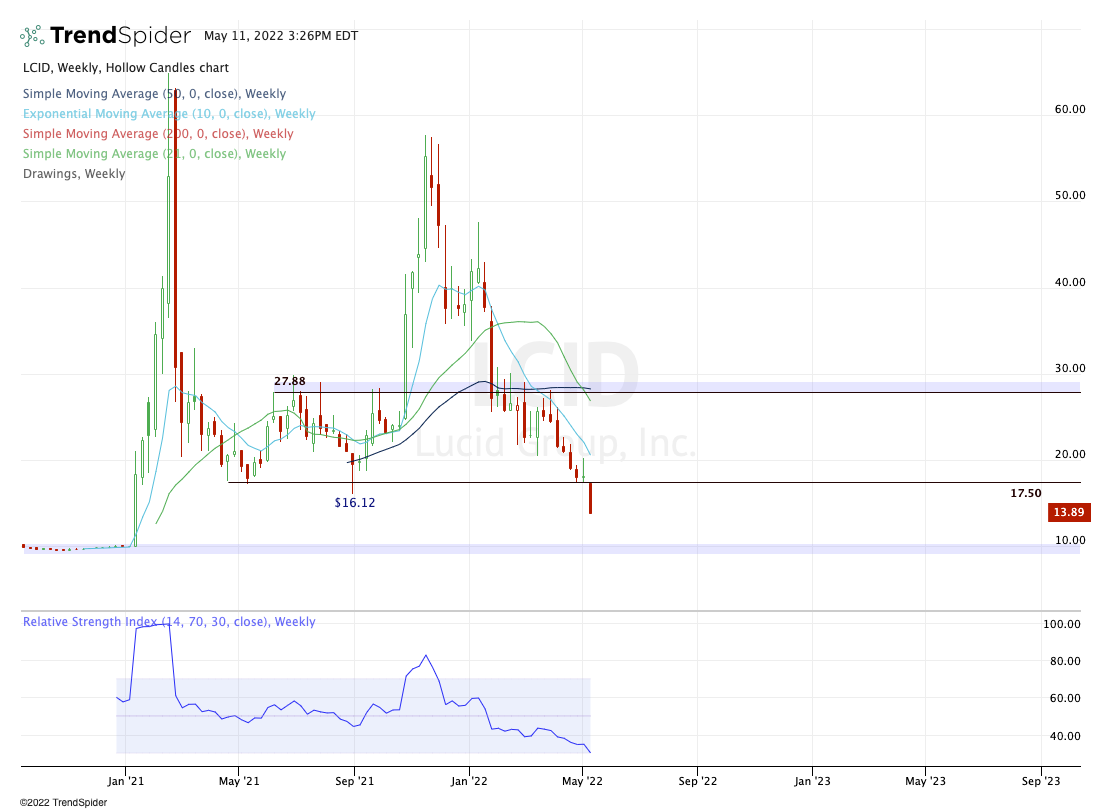The width and height of the screenshot is (1111, 812).
Task: Click the TrendSpider brand name text
Action: point(120,35)
